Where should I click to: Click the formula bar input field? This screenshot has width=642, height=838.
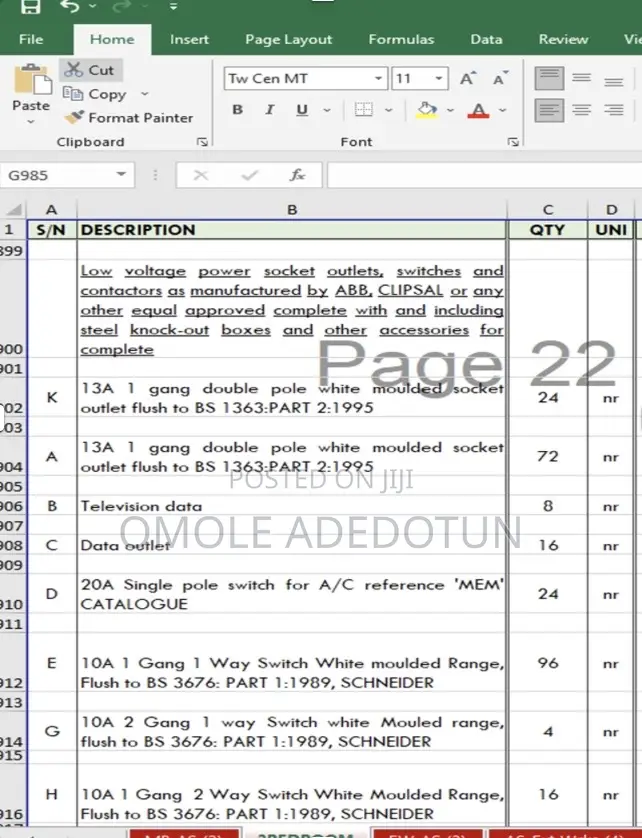pyautogui.click(x=484, y=175)
